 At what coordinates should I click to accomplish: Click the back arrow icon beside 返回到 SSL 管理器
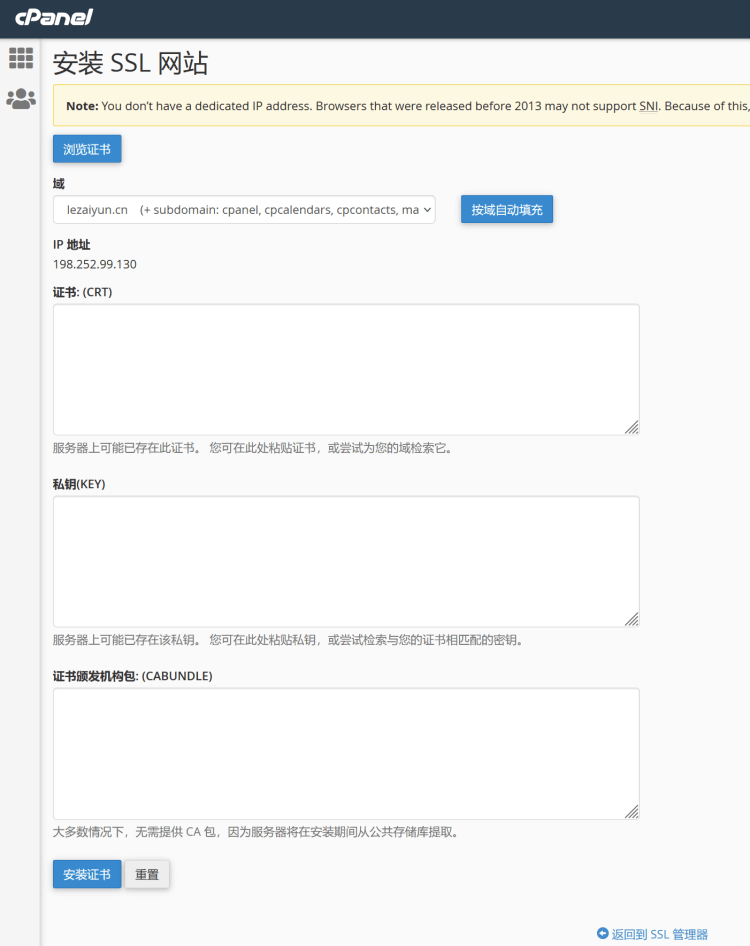coord(602,933)
